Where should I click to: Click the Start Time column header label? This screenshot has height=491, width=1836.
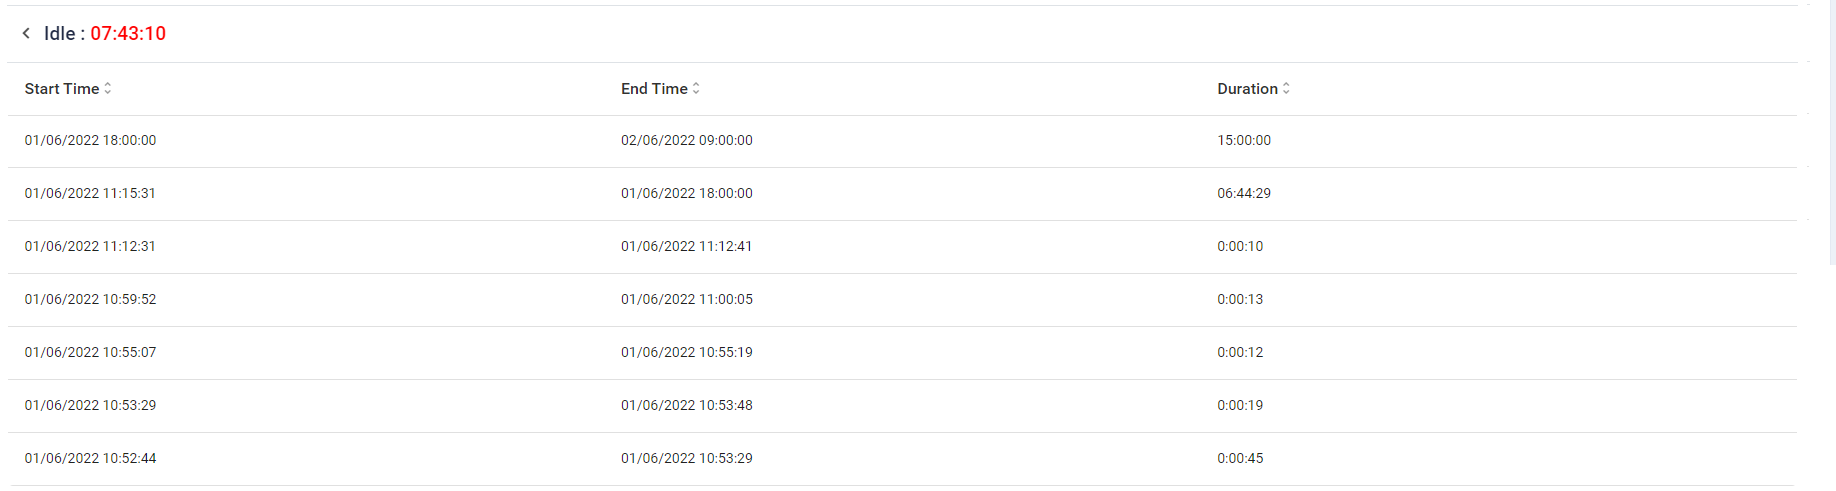[x=62, y=89]
